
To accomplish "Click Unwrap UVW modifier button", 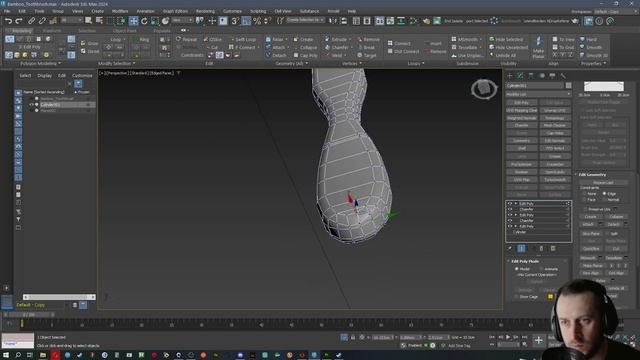I will coord(555,110).
